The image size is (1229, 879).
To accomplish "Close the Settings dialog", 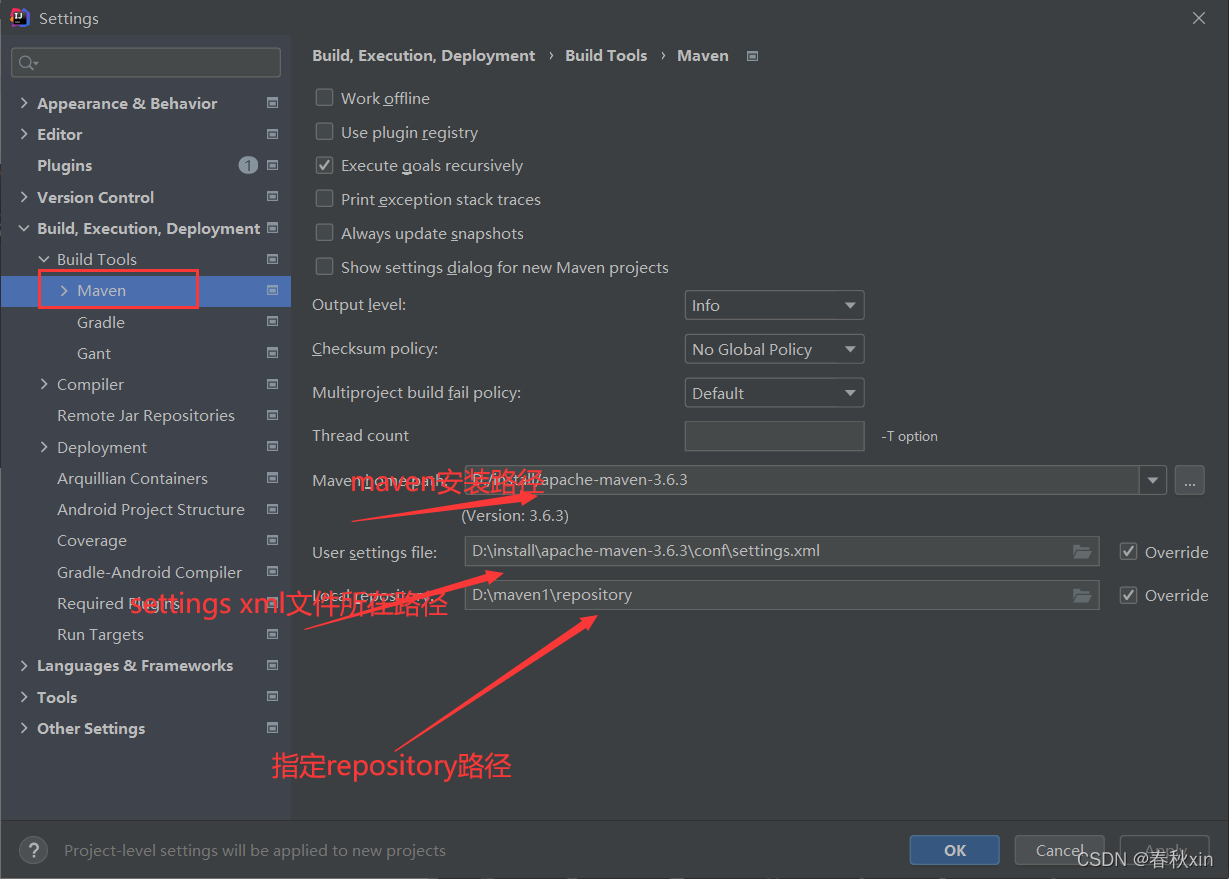I will click(x=1199, y=17).
